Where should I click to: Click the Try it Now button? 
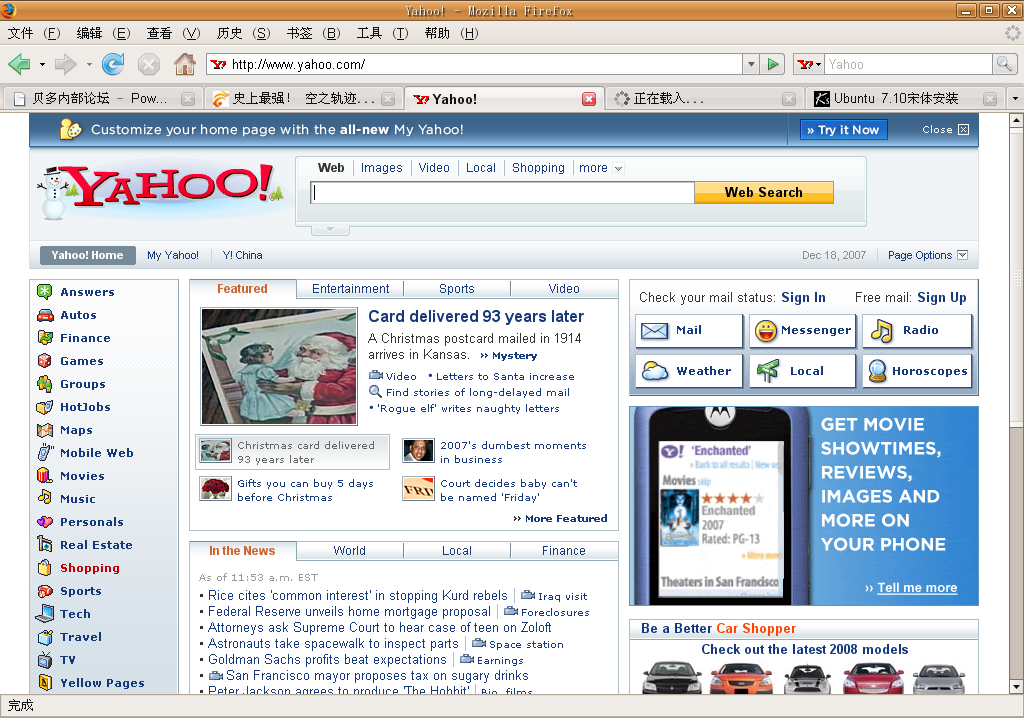point(843,130)
